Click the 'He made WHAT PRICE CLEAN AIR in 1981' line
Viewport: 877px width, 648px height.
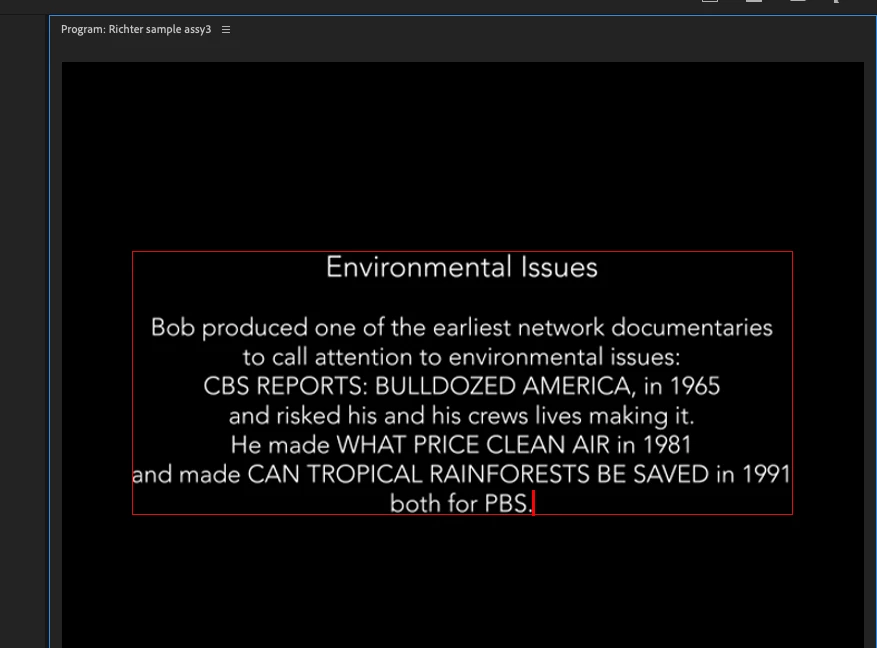pos(461,445)
